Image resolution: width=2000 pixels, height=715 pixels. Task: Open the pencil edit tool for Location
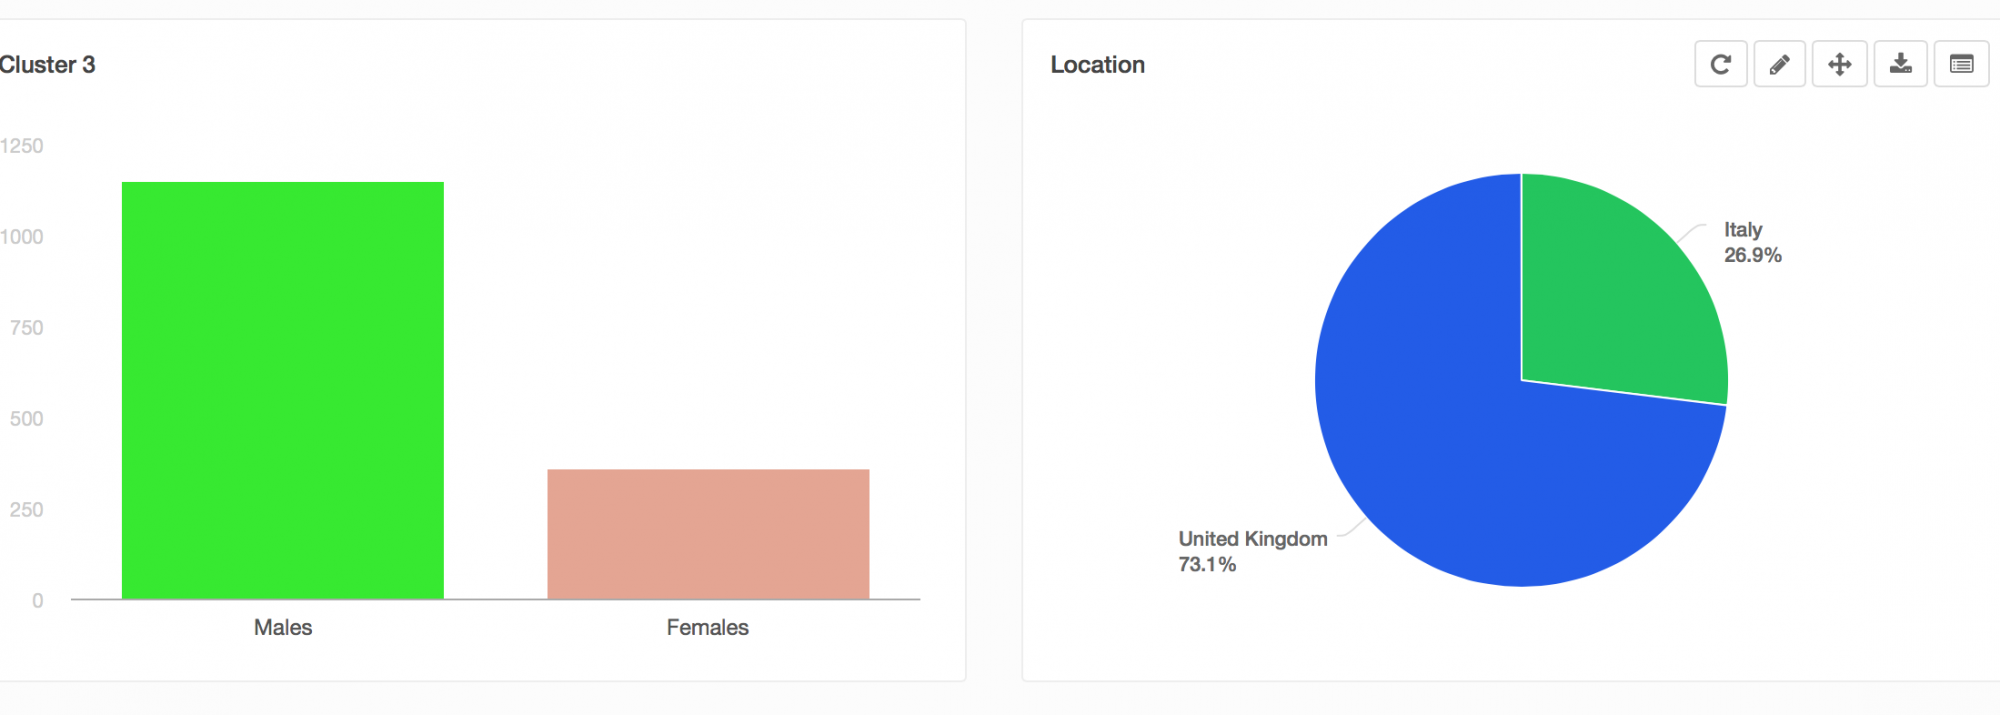tap(1780, 65)
